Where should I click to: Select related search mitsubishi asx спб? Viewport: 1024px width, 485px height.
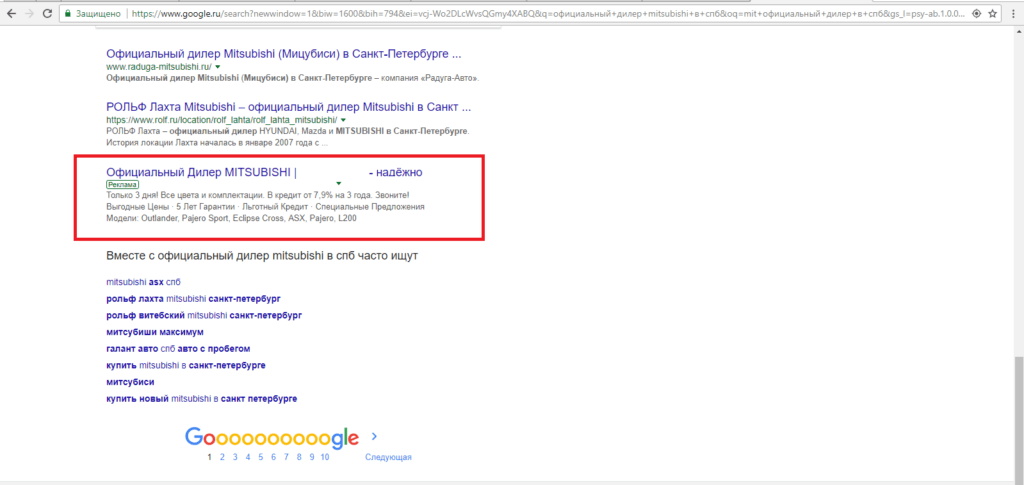(x=143, y=282)
